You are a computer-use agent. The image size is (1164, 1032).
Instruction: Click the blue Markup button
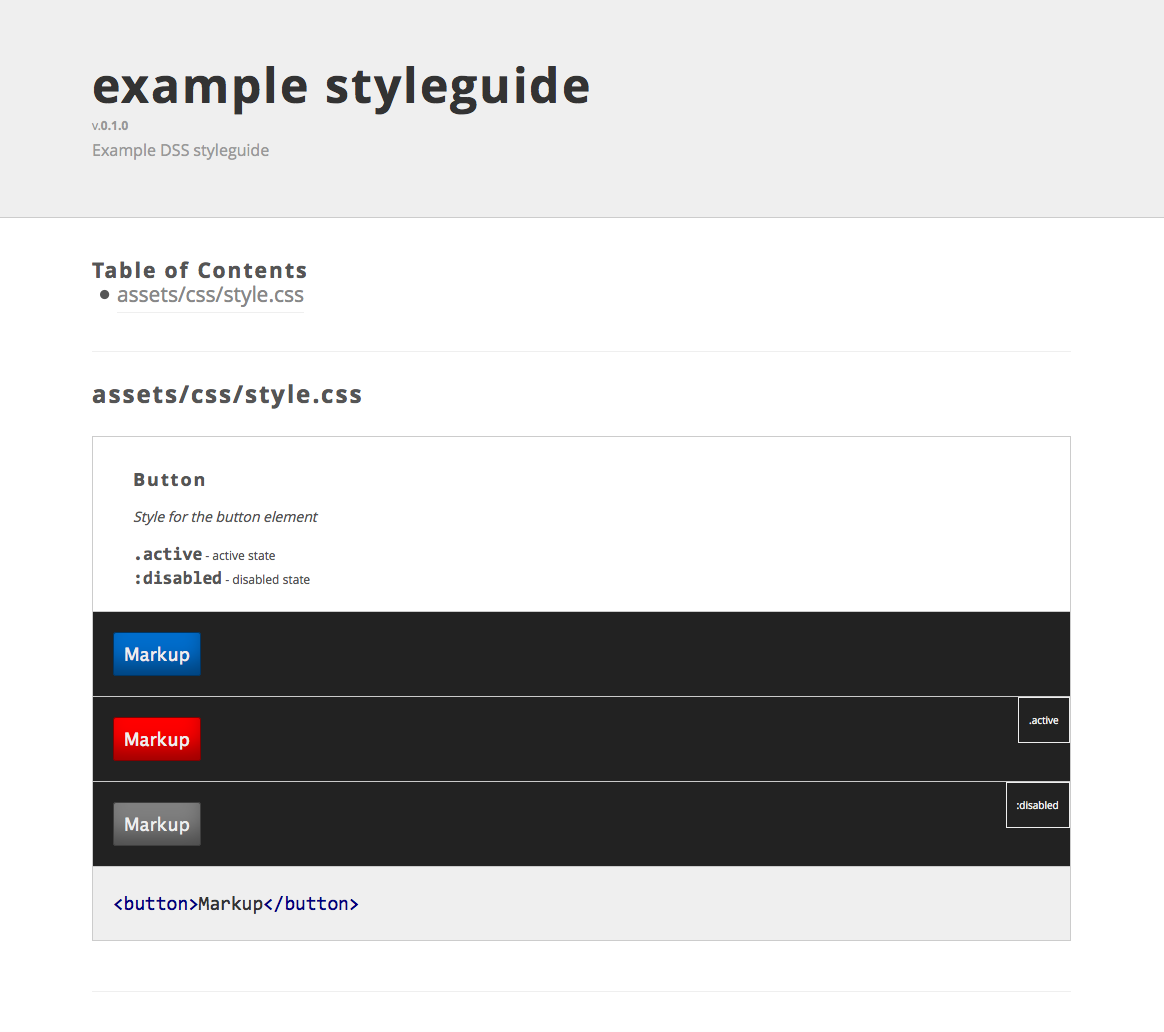coord(157,654)
